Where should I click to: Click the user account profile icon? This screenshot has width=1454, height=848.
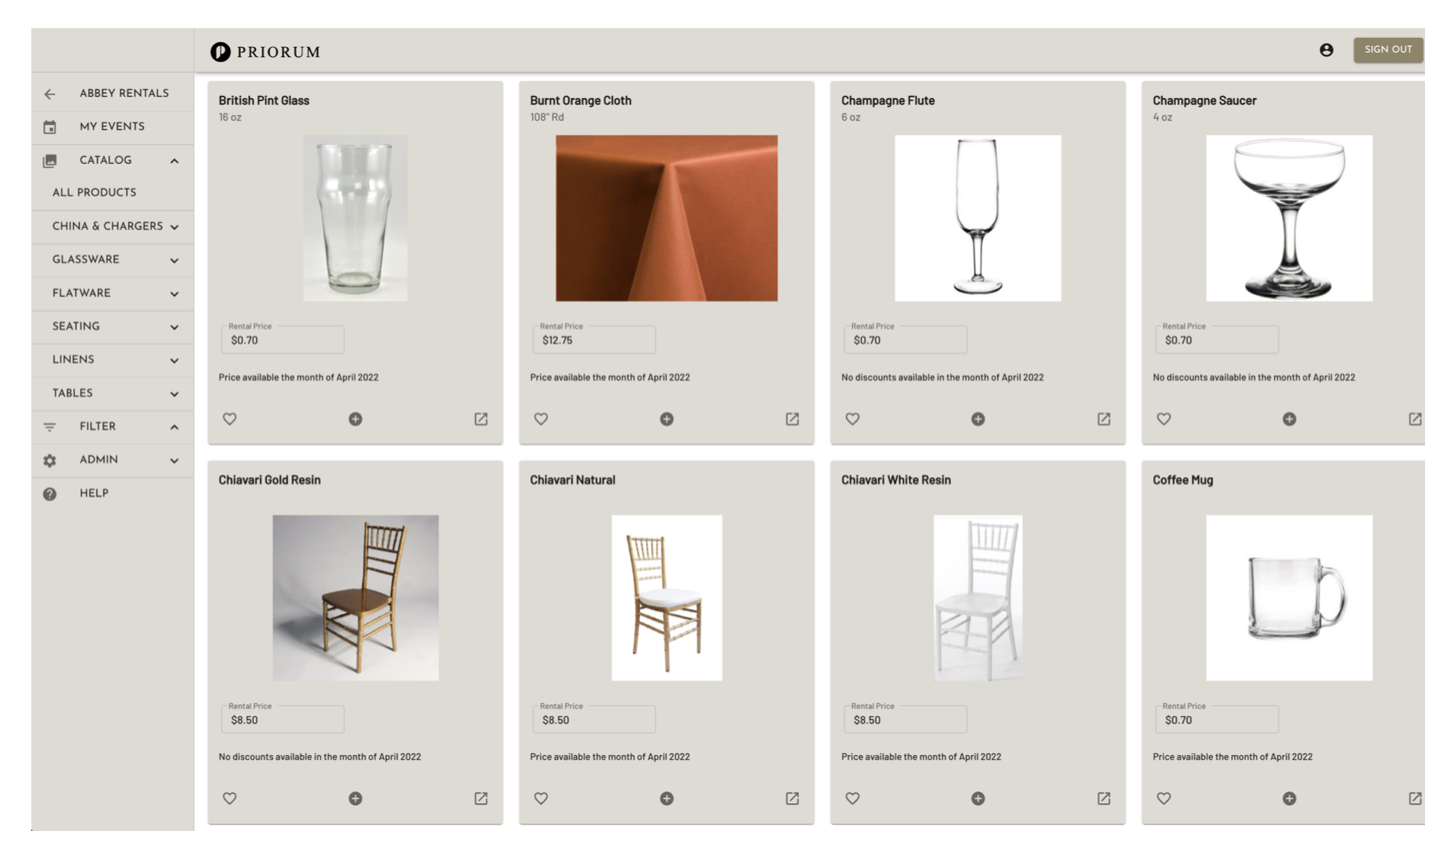(1326, 50)
